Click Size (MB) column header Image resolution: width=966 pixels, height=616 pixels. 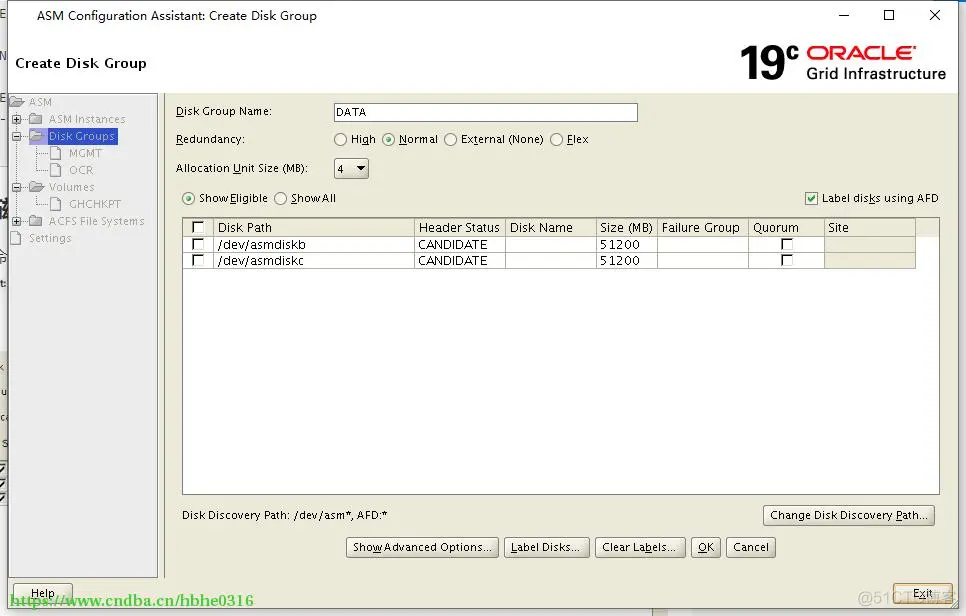(x=627, y=227)
